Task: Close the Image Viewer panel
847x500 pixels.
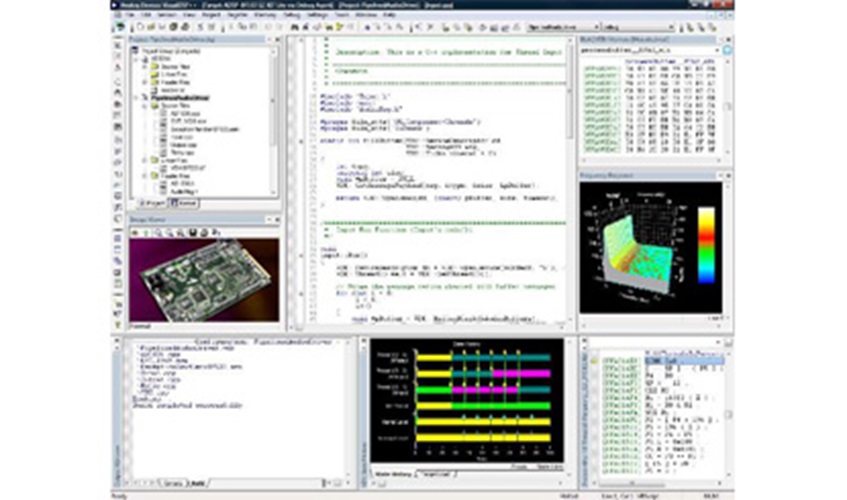Action: pyautogui.click(x=275, y=219)
